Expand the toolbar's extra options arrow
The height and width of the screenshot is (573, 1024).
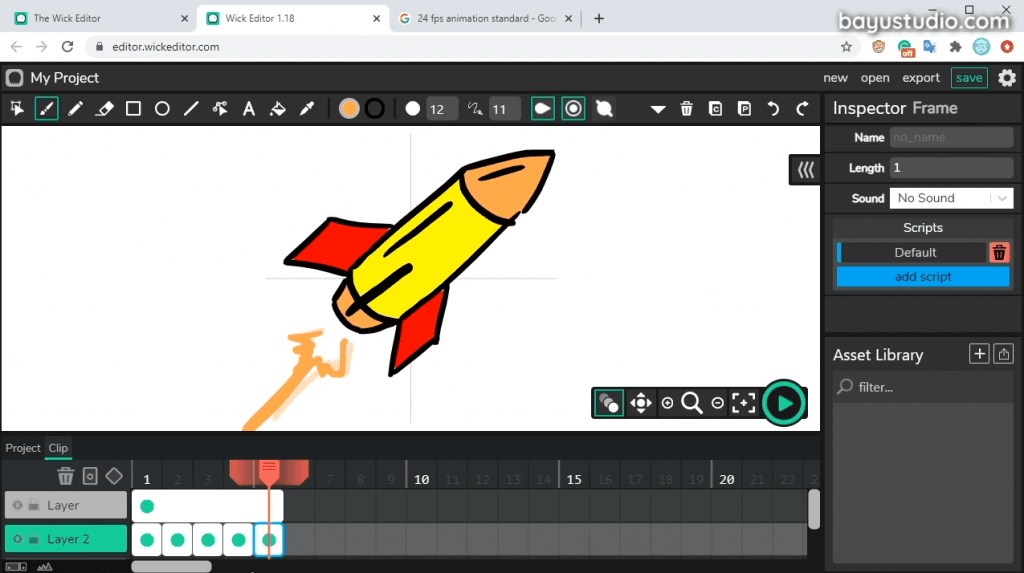pos(658,109)
